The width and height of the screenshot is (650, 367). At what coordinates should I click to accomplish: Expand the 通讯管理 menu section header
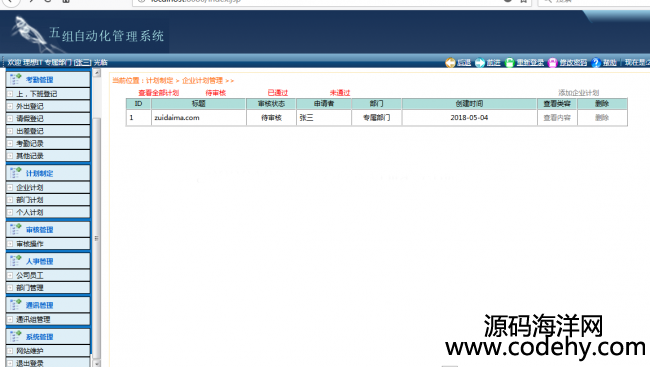click(x=48, y=305)
